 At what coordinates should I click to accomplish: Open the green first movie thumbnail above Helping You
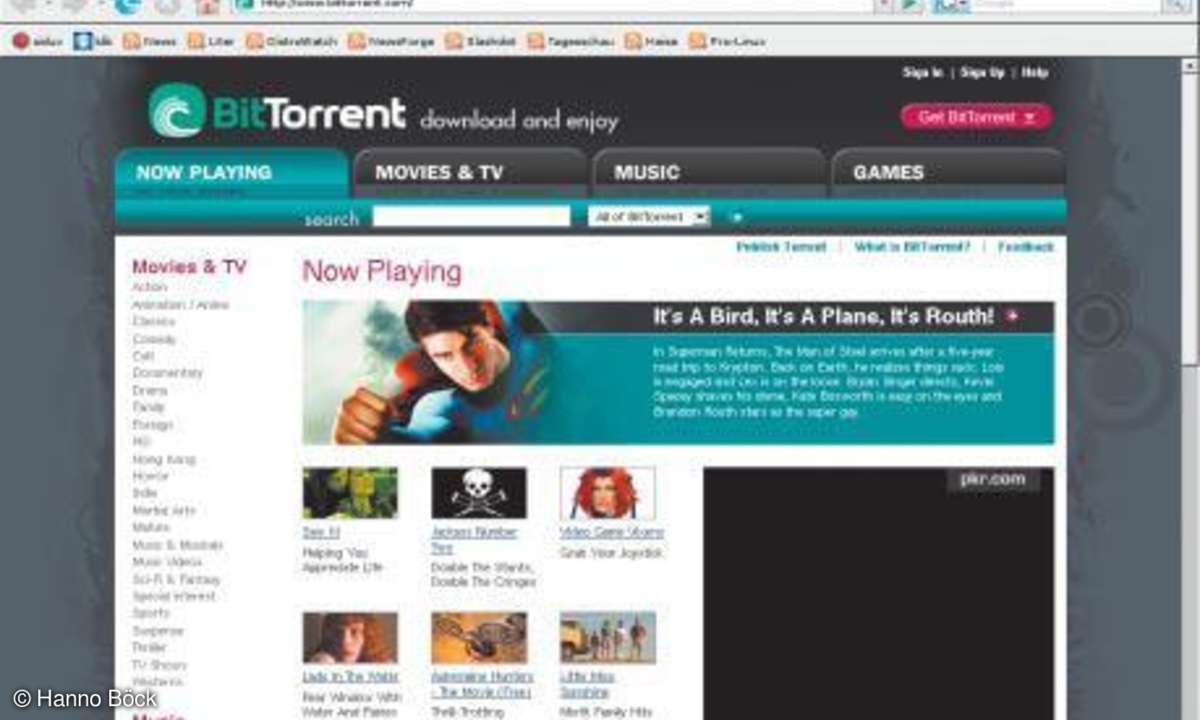(x=350, y=492)
